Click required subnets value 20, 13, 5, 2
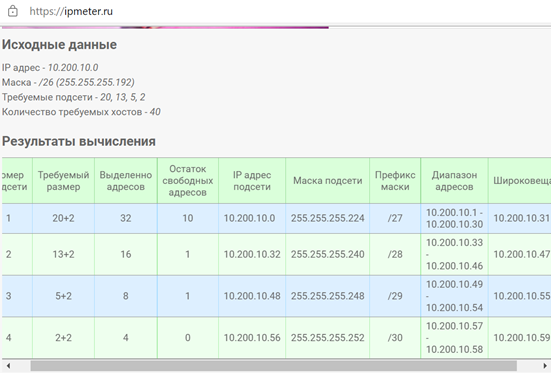The width and height of the screenshot is (551, 373). pyautogui.click(x=123, y=97)
